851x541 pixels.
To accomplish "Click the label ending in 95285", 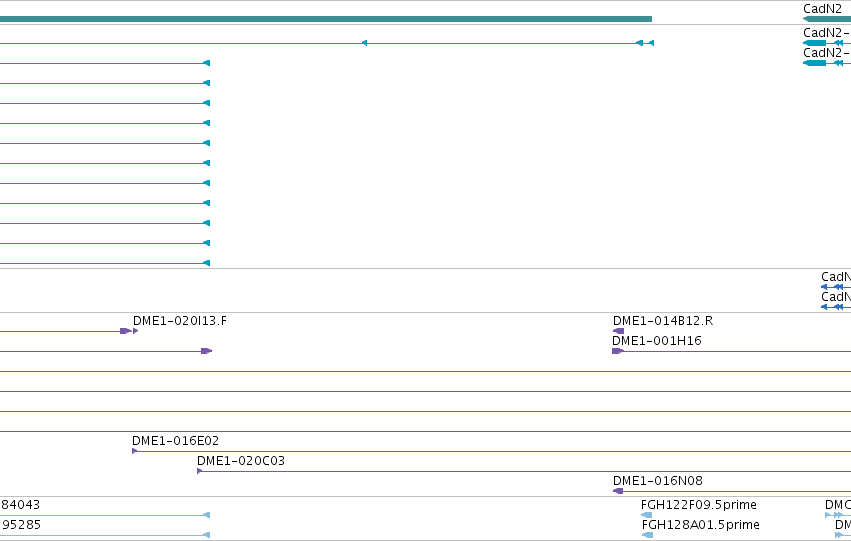I will [x=21, y=525].
